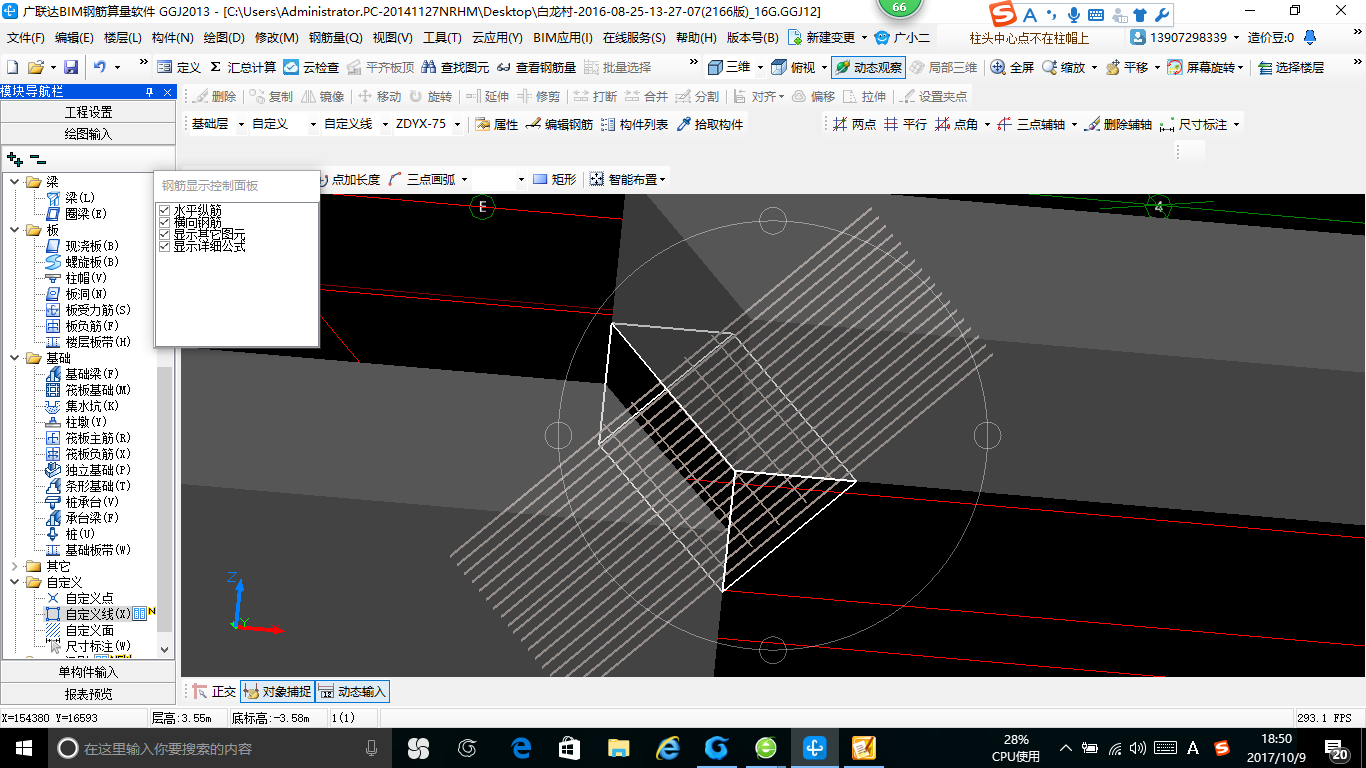Screen dimensions: 1366x768
Task: Select 自定义线(X) in tree
Action: [x=97, y=614]
